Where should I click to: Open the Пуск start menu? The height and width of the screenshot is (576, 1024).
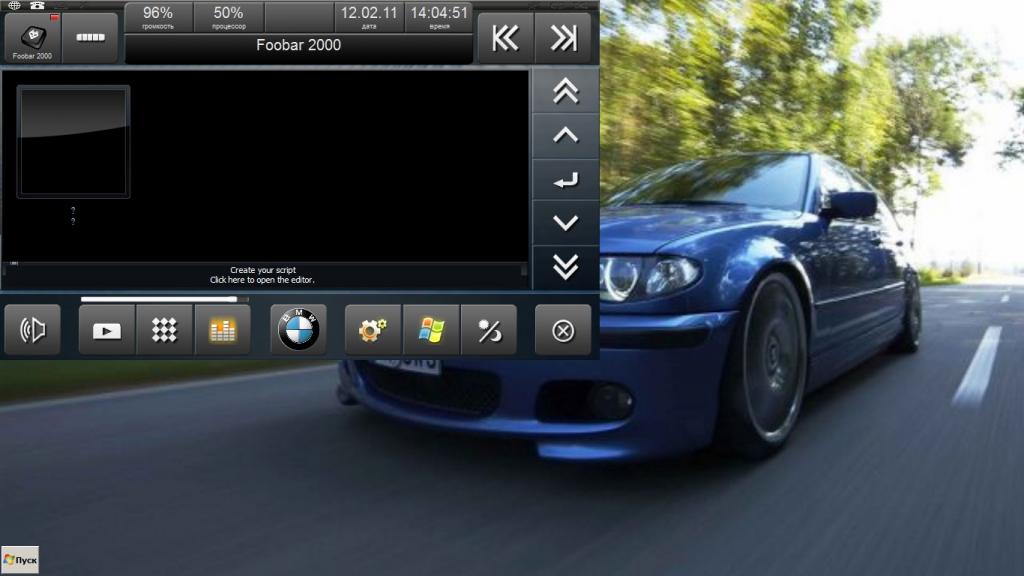click(x=20, y=560)
